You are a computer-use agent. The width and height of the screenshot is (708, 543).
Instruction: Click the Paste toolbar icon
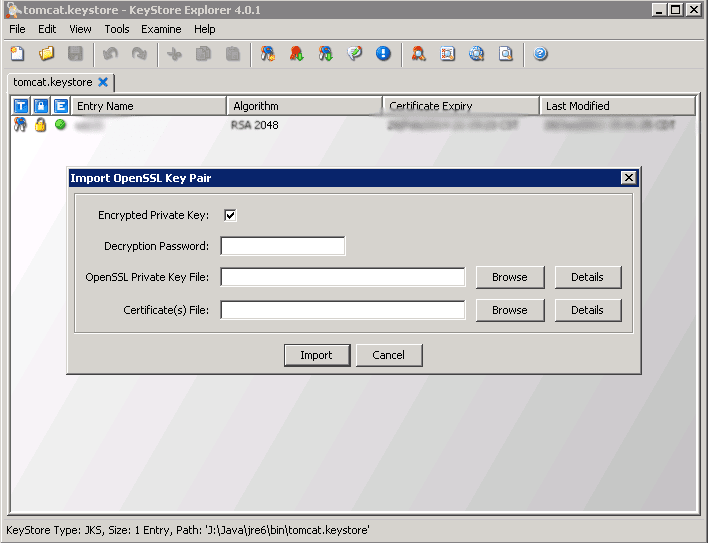pyautogui.click(x=233, y=54)
